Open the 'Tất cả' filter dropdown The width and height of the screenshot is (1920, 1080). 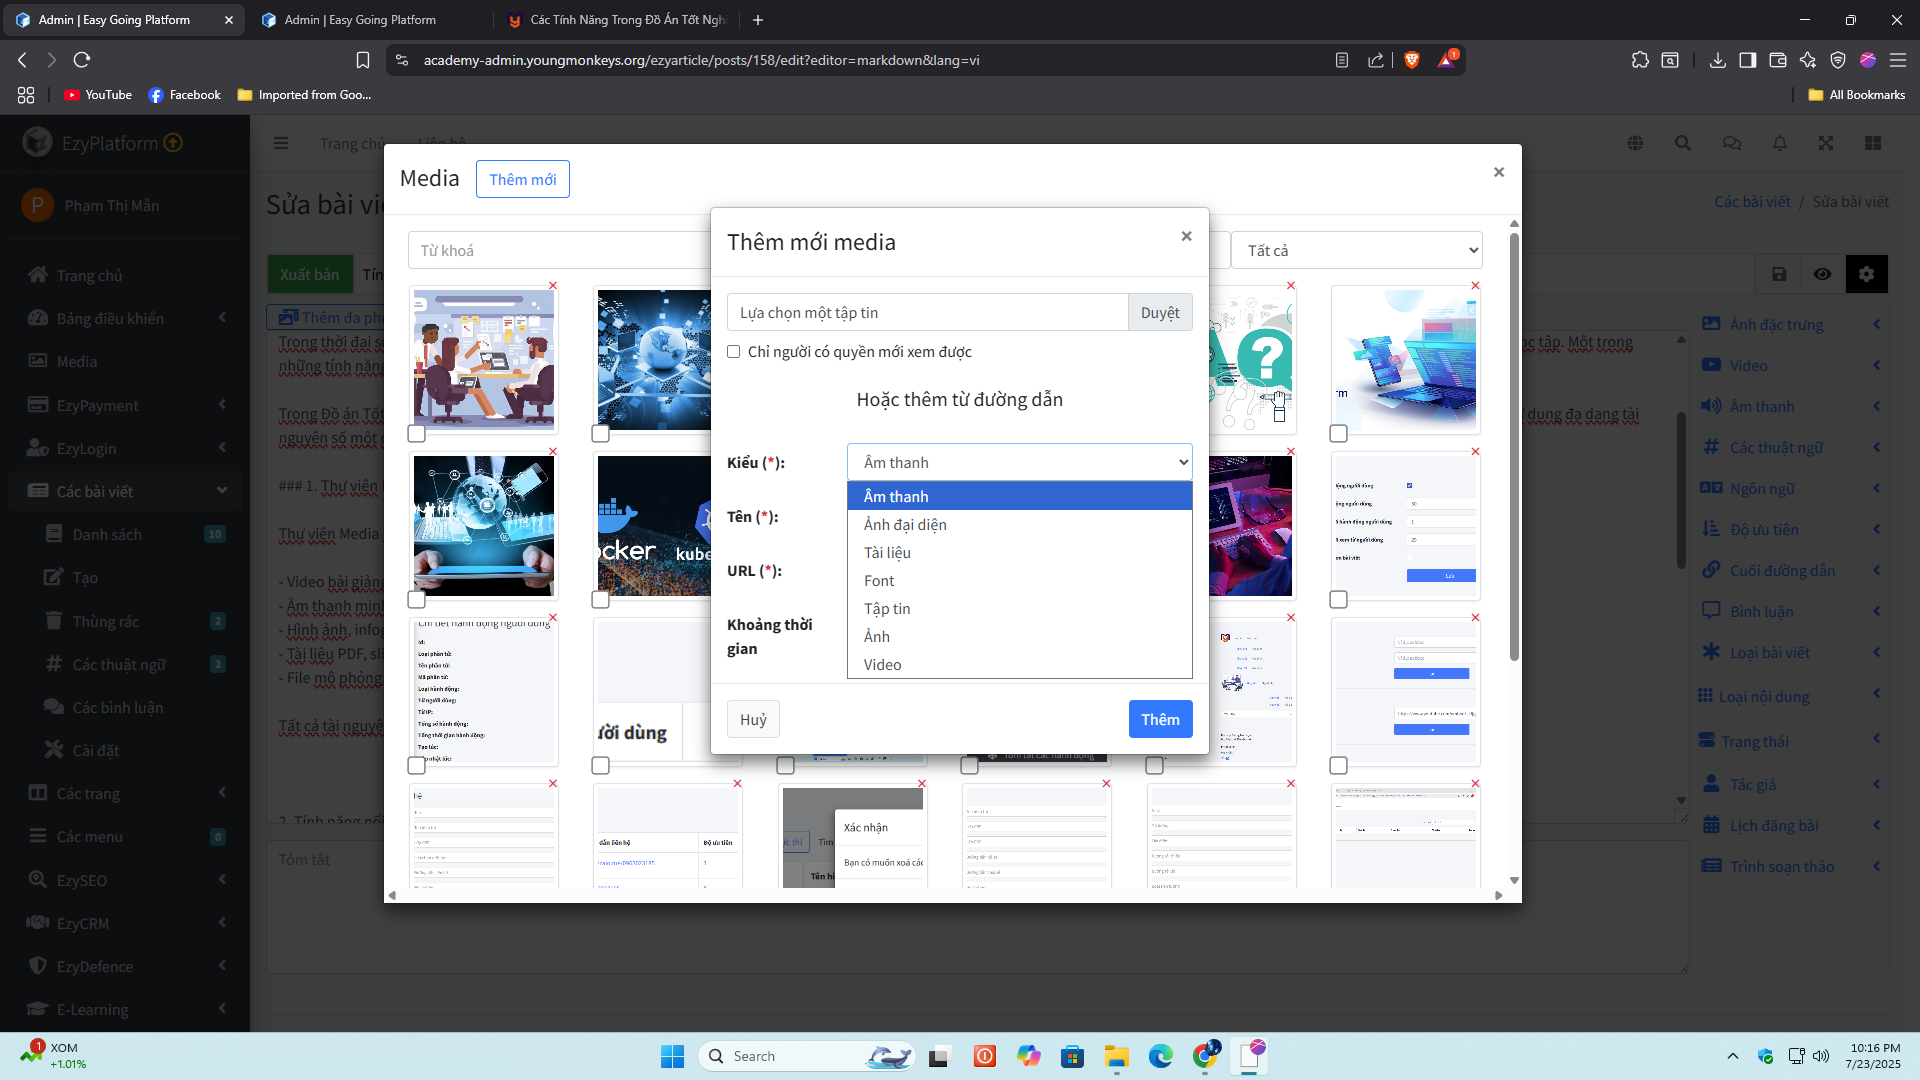pyautogui.click(x=1357, y=250)
